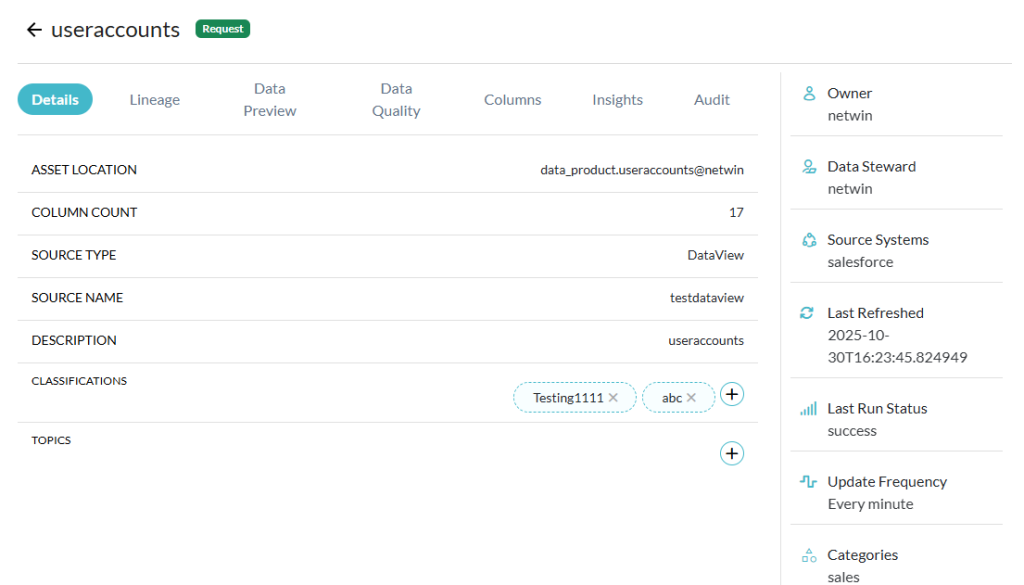
Task: Switch to the Data Quality tab
Action: [x=395, y=99]
